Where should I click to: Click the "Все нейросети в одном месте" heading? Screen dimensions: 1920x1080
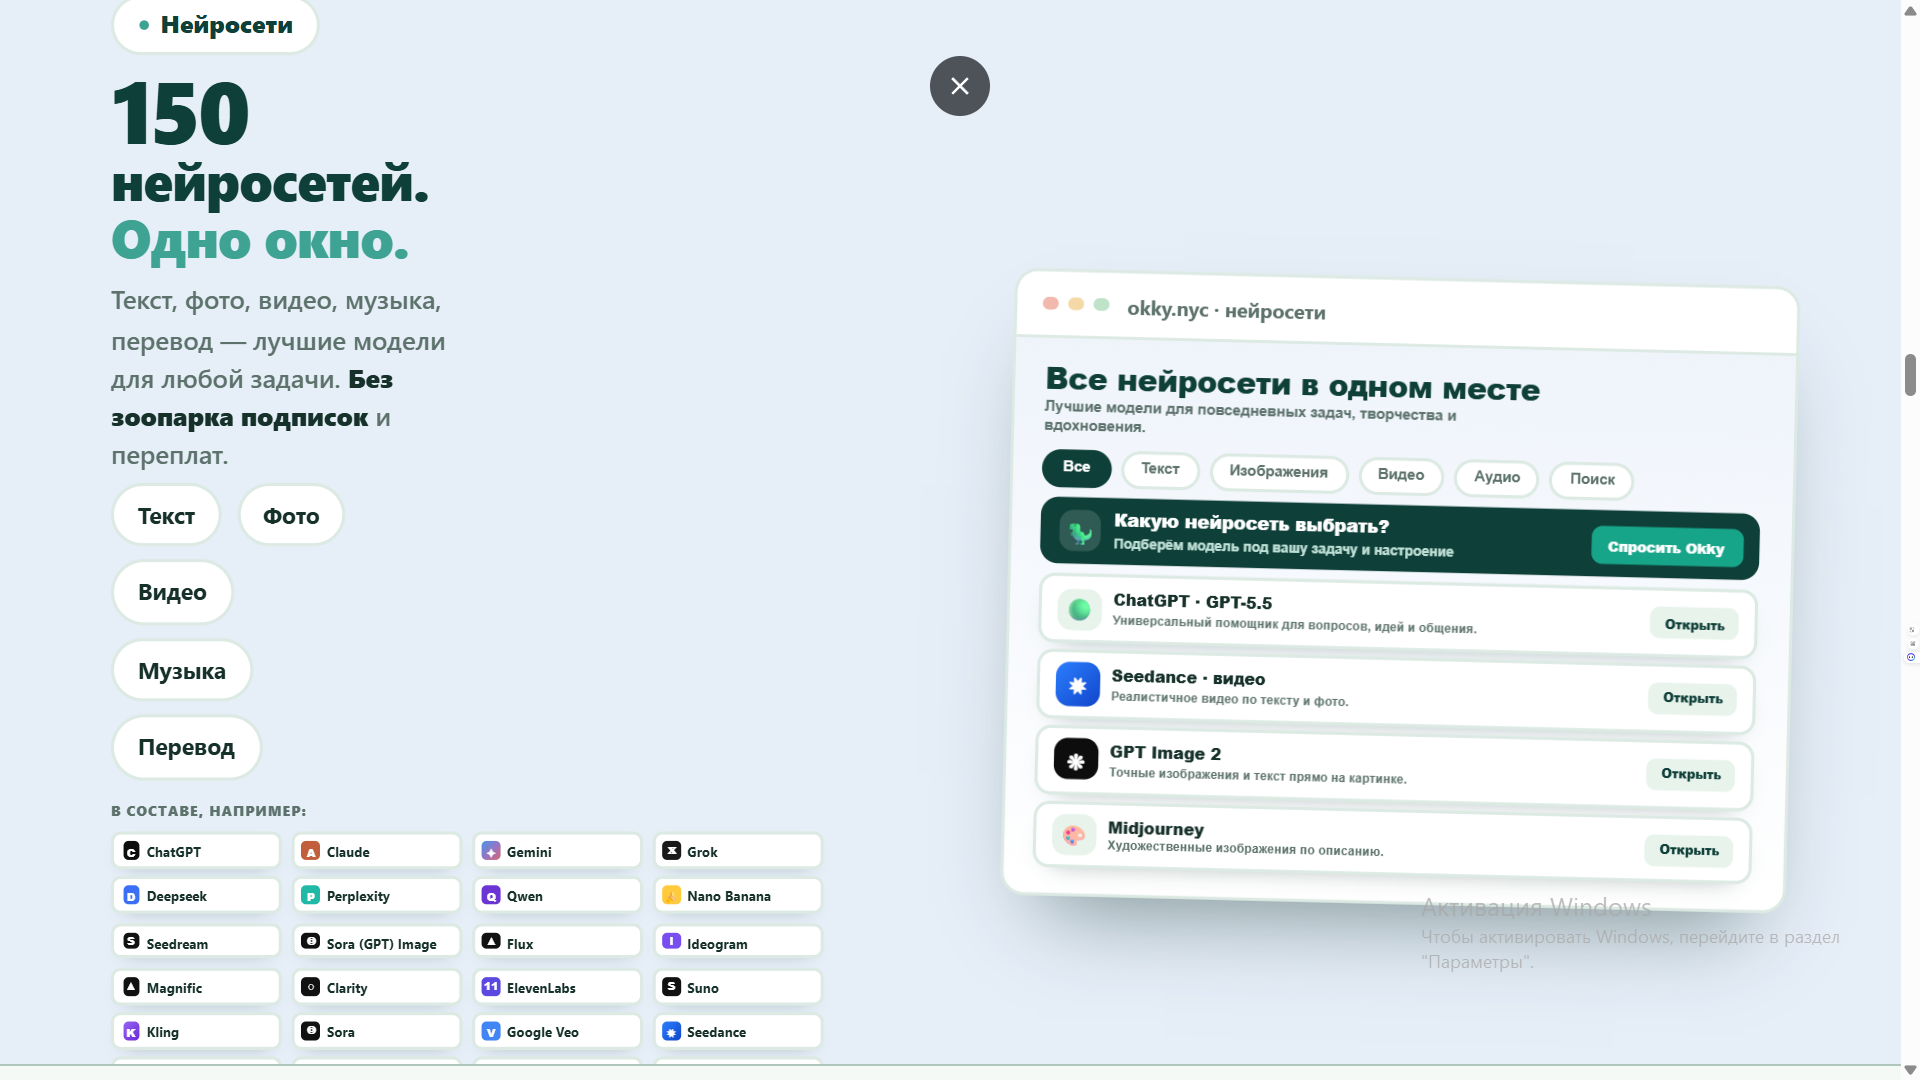point(1292,383)
